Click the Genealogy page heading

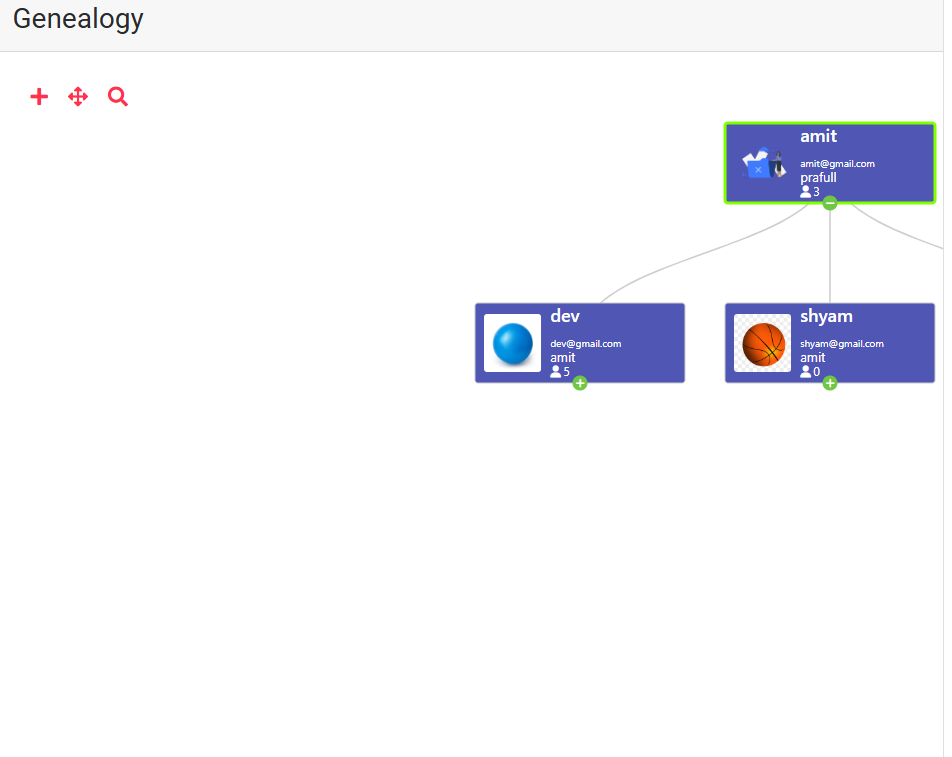click(x=78, y=19)
